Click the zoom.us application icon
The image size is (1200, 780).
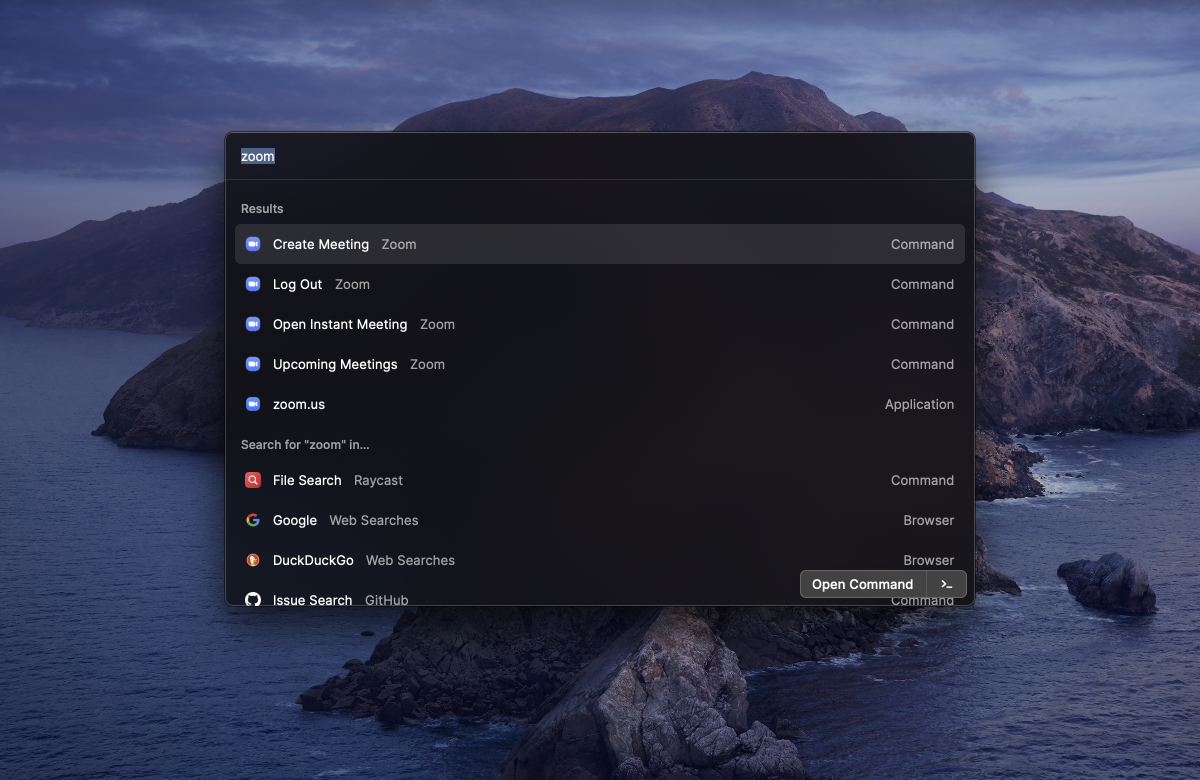tap(253, 404)
